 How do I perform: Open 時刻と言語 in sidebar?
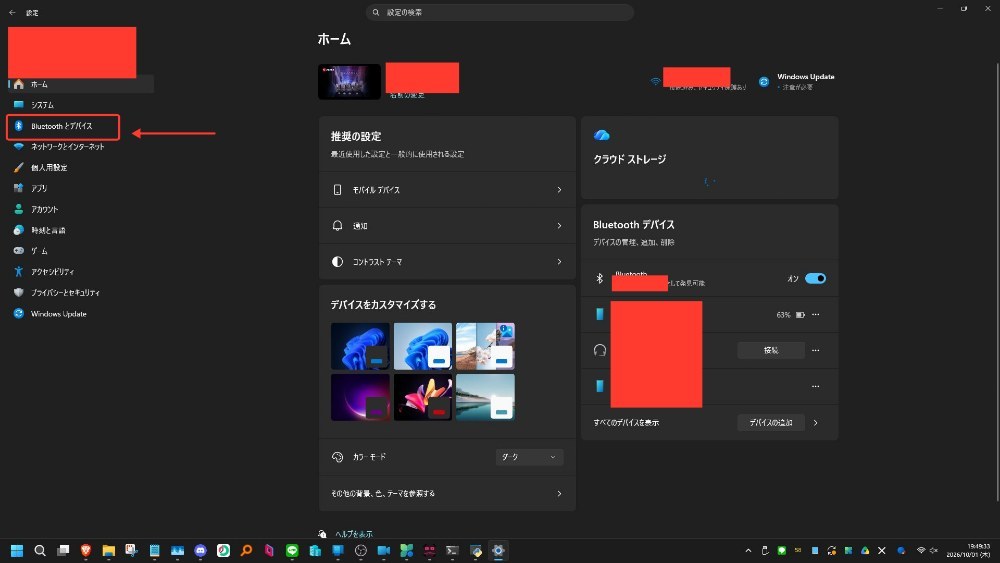coord(80,230)
